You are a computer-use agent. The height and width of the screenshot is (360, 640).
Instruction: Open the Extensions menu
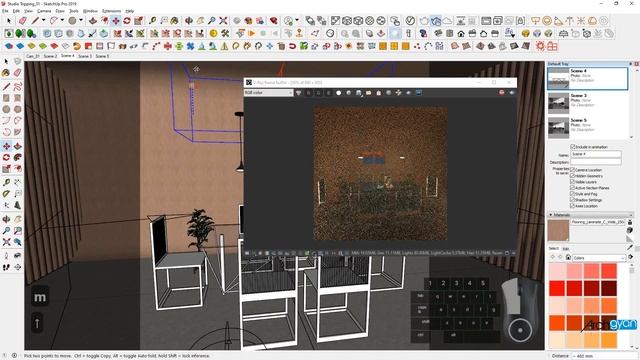[111, 11]
